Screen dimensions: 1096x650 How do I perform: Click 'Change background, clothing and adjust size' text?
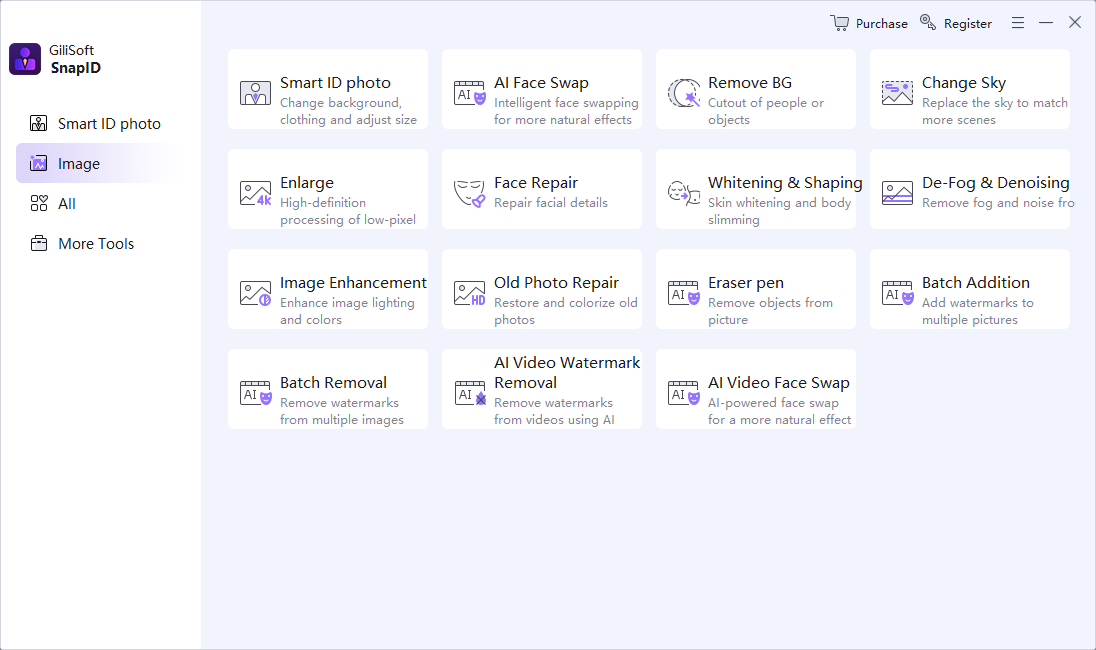pos(348,111)
